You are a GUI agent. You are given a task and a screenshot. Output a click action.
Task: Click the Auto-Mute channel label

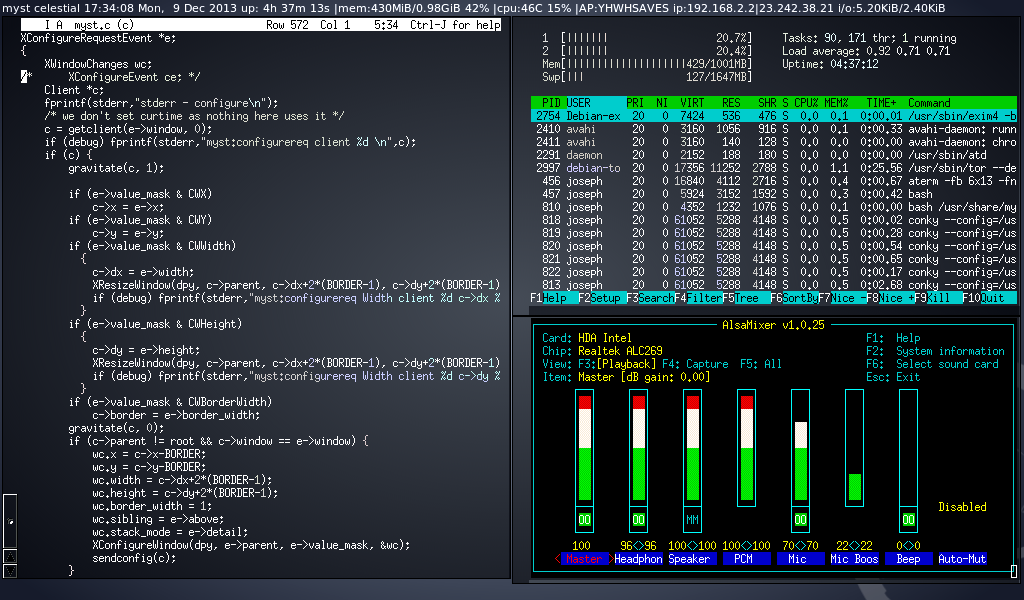click(x=962, y=559)
